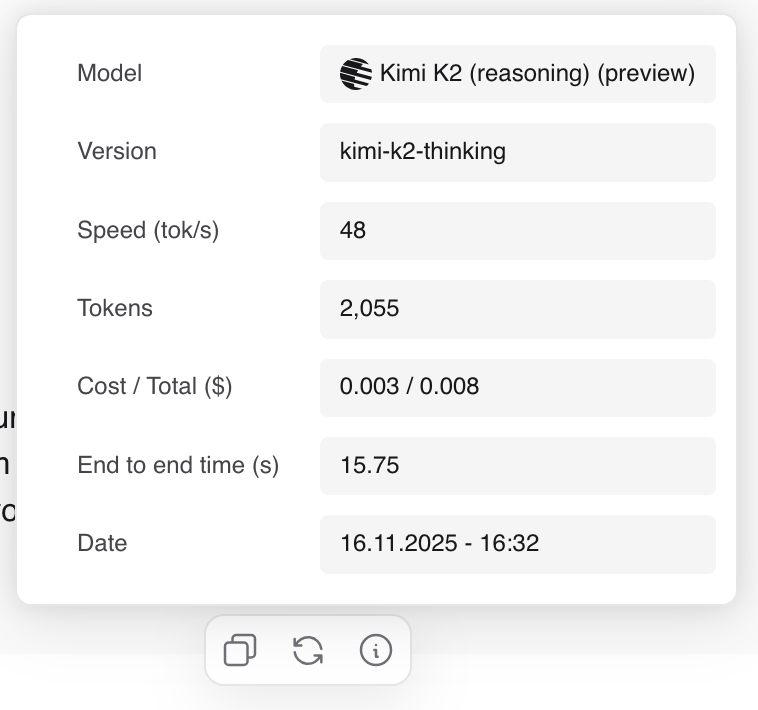Click the 'Version' row label
Viewport: 758px width, 710px height.
117,152
